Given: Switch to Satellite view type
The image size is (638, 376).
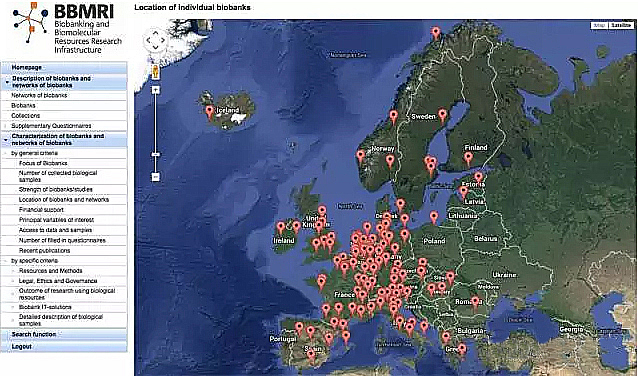Looking at the screenshot, I should coord(621,25).
